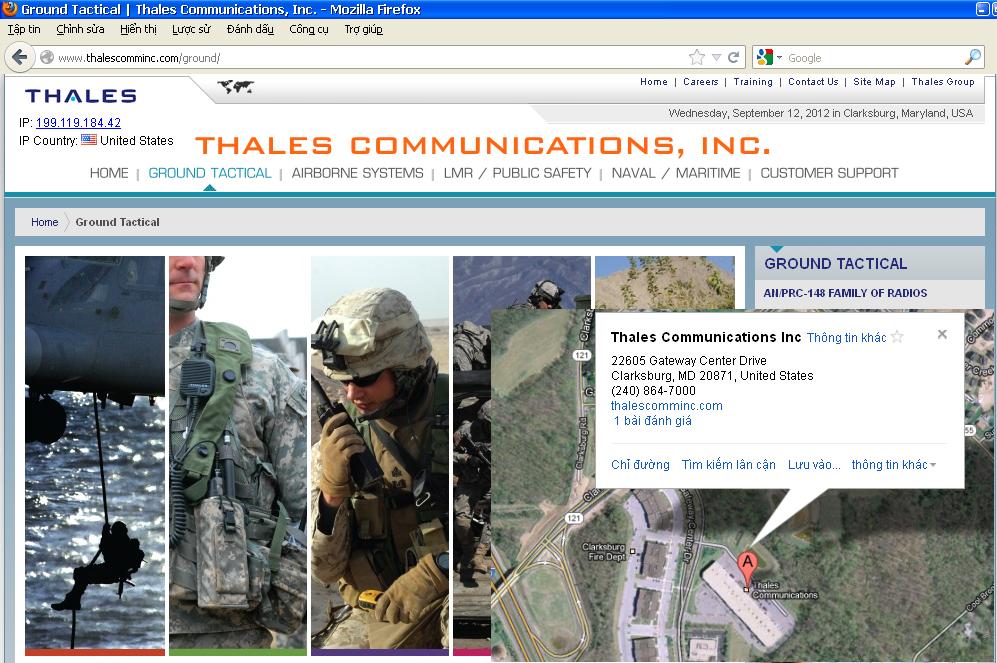Open the address bar history dropdown arrow
Screen dimensions: 997x663
[x=717, y=58]
